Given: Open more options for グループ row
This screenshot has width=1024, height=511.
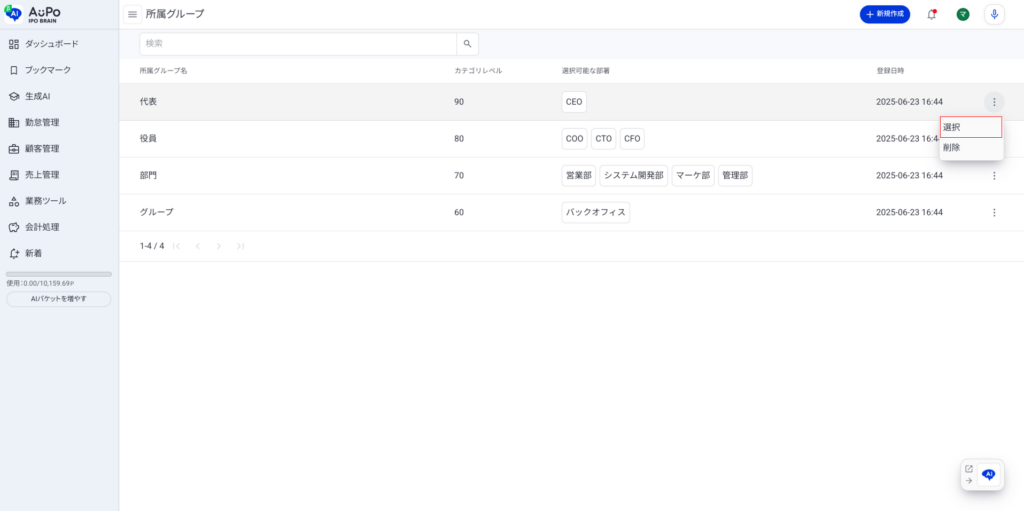Looking at the screenshot, I should pos(993,212).
